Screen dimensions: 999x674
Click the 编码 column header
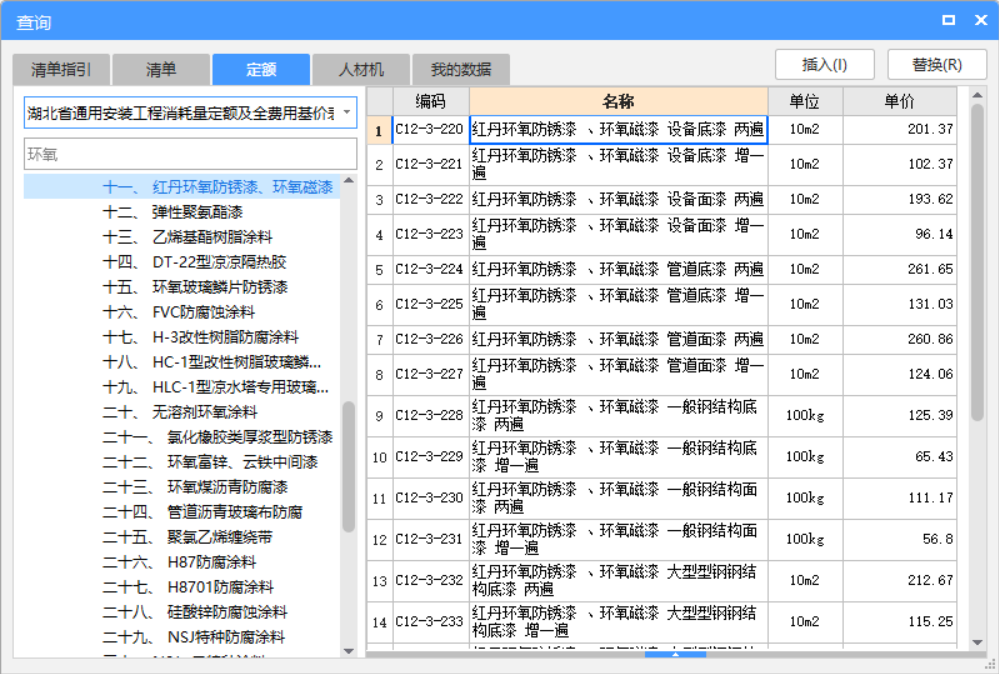point(431,101)
